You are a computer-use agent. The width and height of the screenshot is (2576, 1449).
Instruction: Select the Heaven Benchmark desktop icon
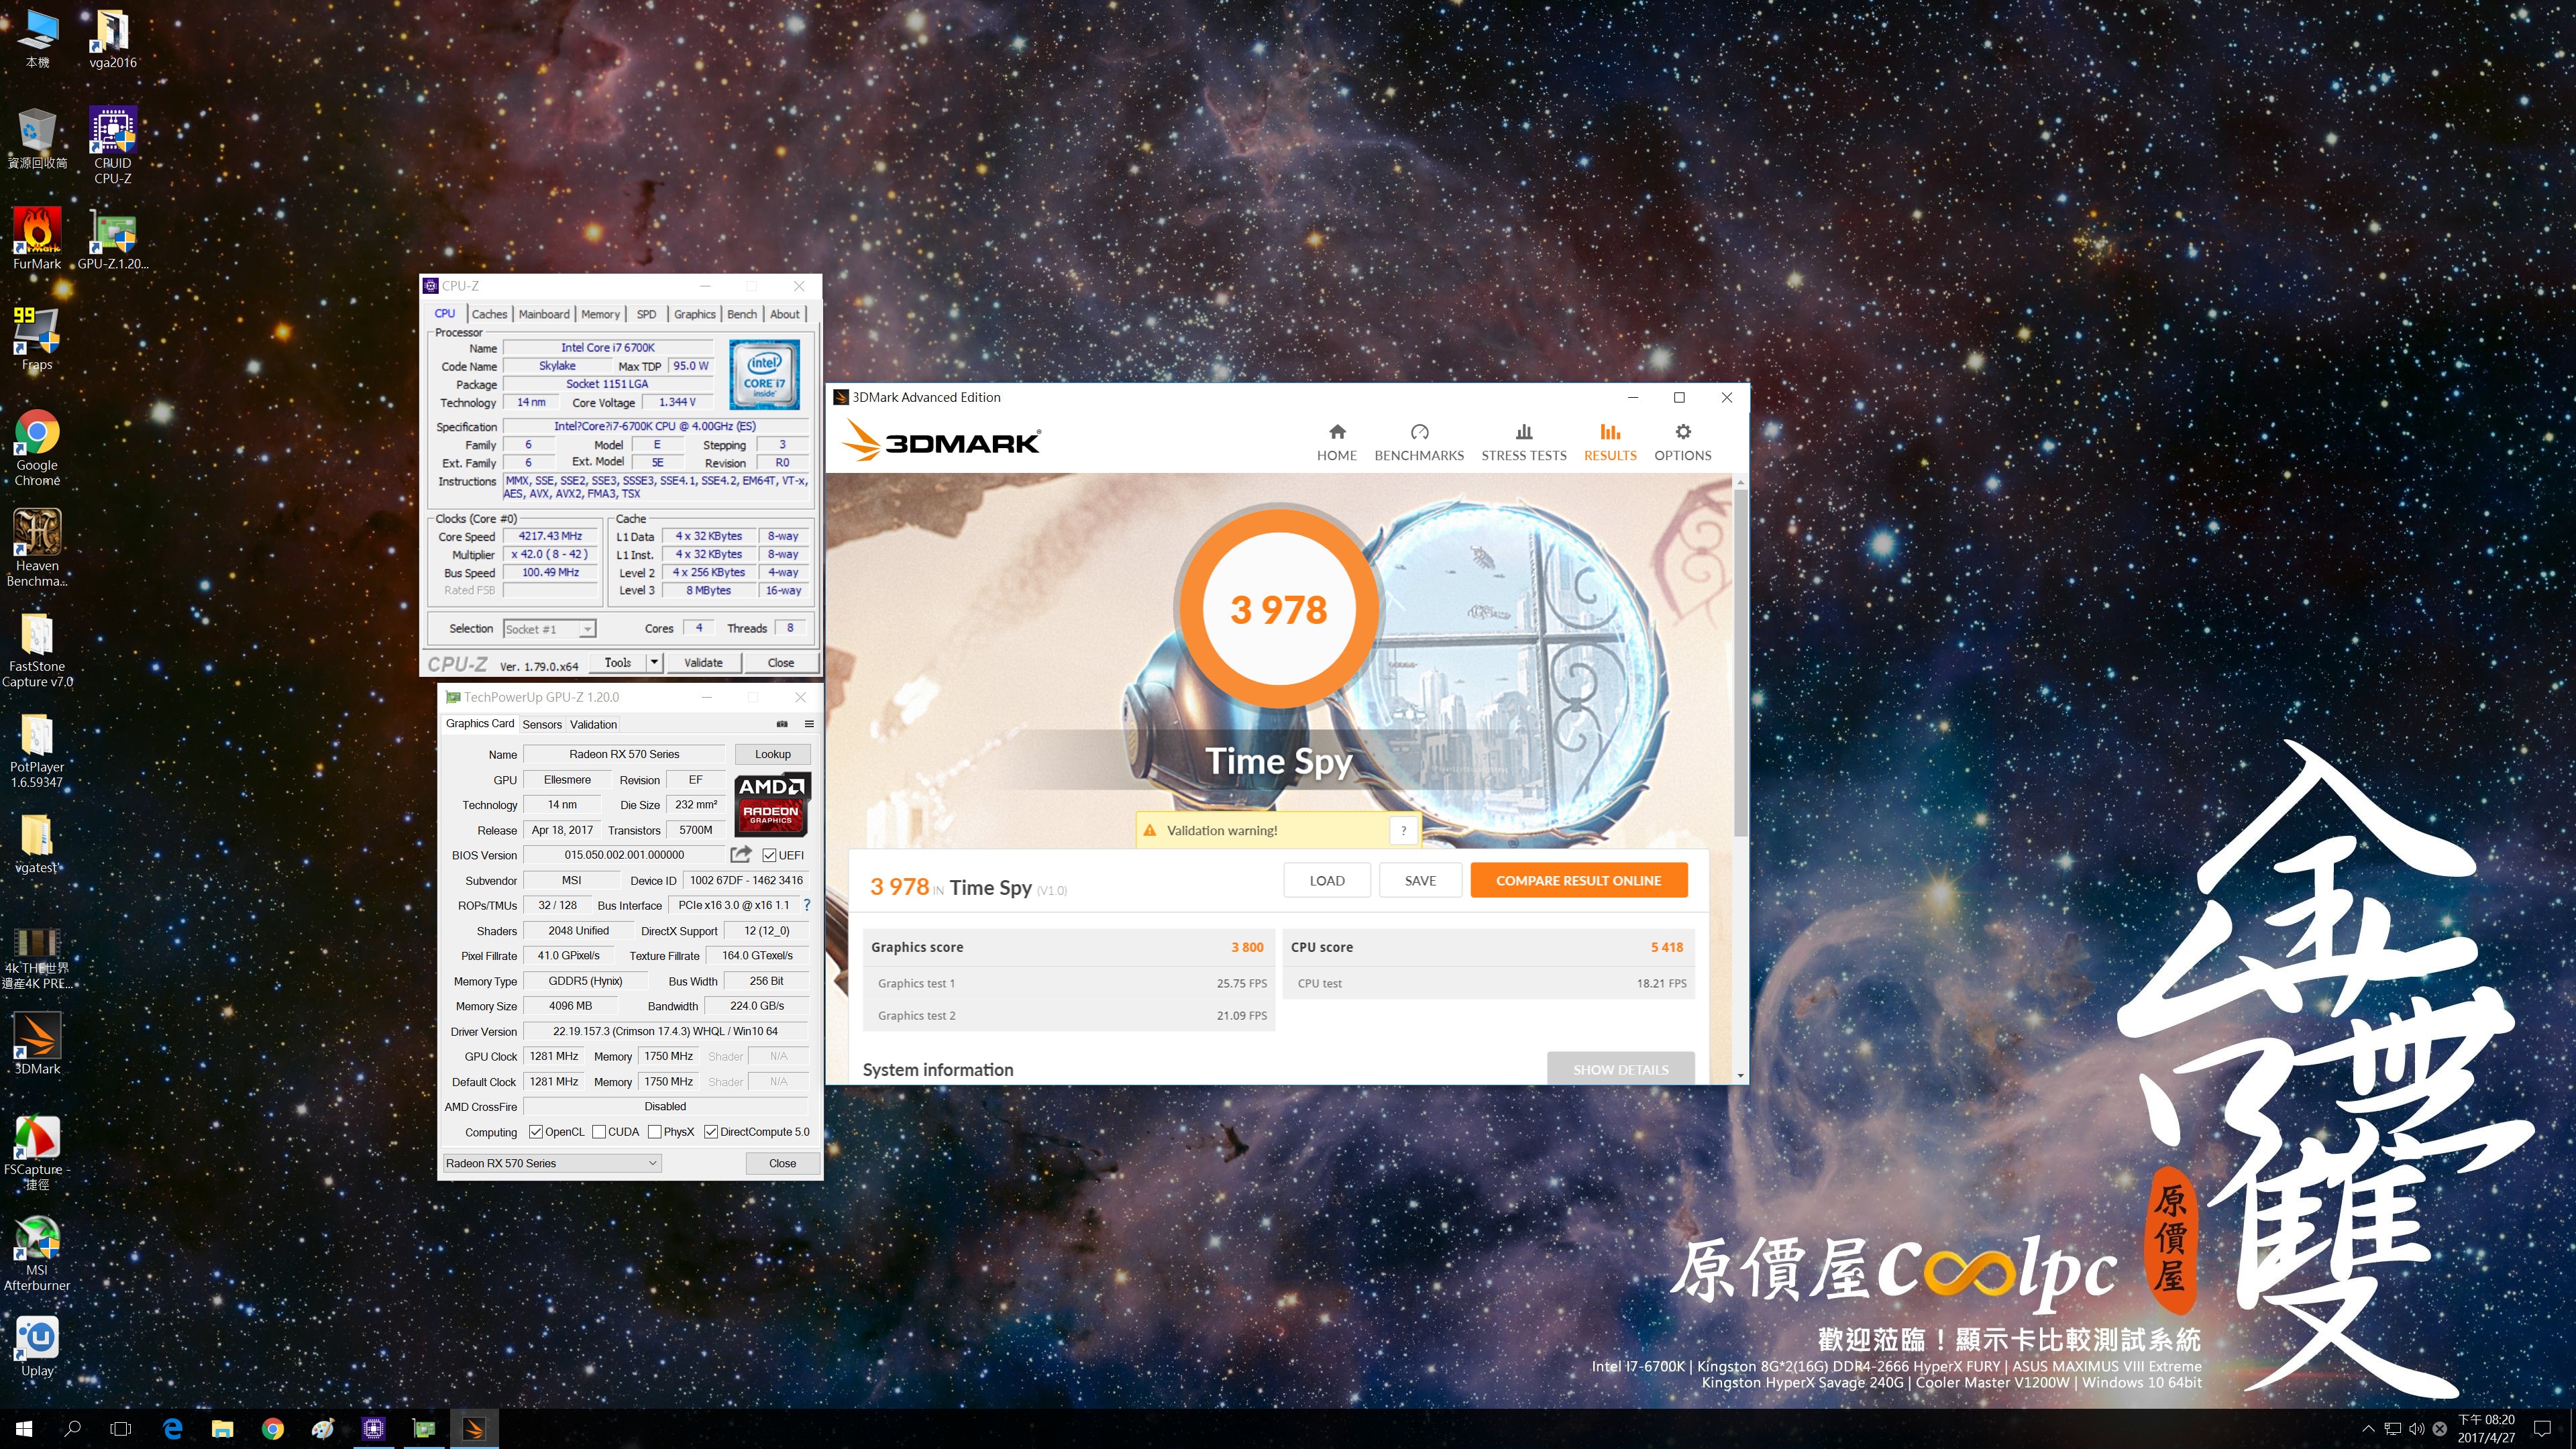[x=37, y=548]
